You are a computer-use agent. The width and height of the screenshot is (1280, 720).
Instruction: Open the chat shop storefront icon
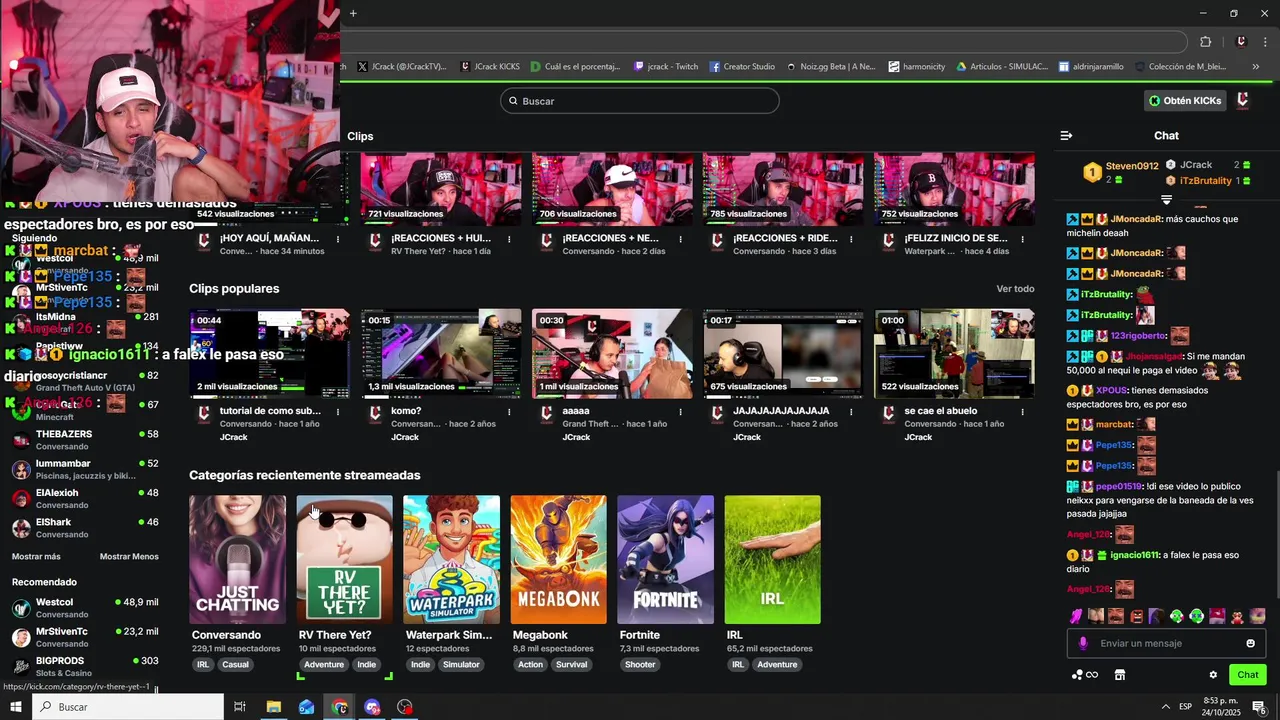[1120, 675]
